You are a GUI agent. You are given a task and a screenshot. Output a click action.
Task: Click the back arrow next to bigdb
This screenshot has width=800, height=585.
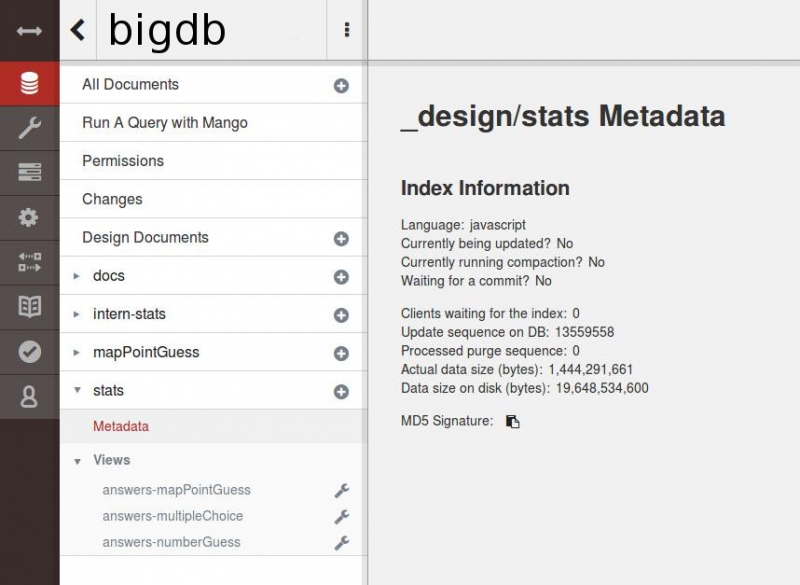(78, 30)
